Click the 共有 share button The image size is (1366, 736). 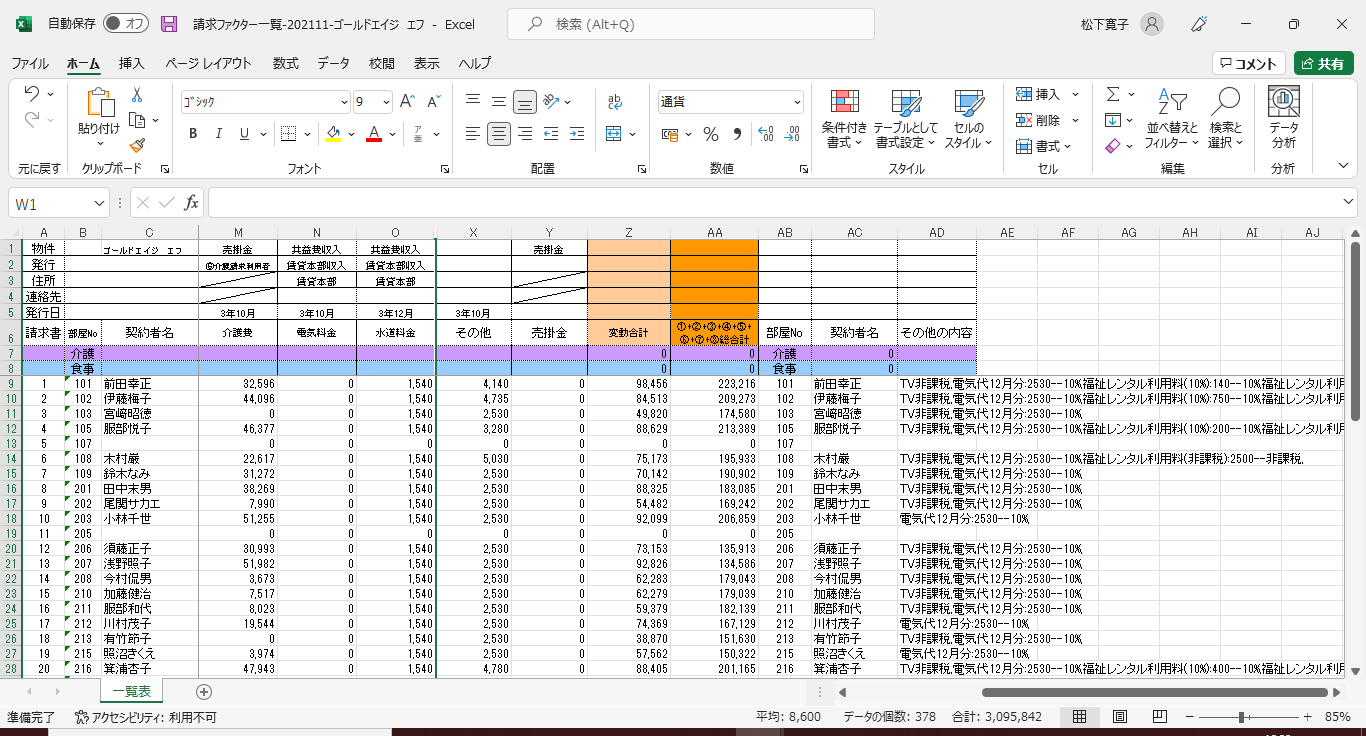click(1323, 63)
